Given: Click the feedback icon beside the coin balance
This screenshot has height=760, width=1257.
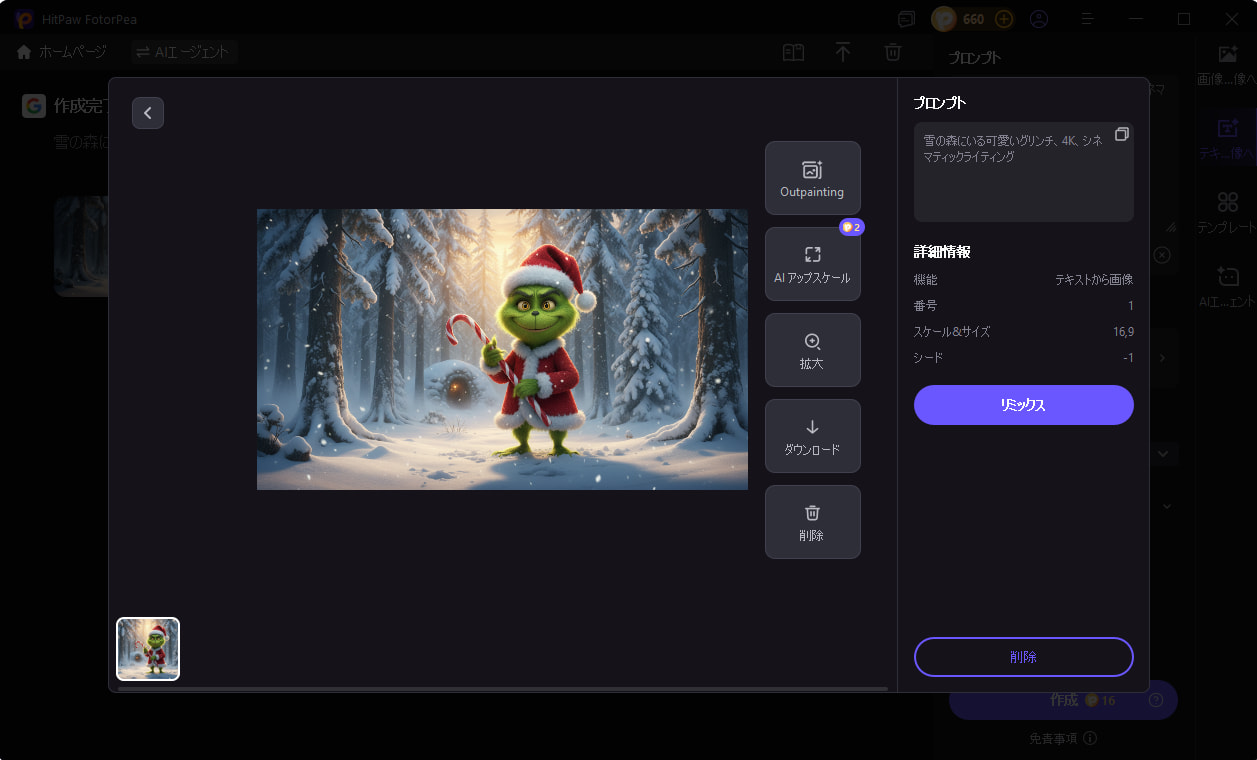Looking at the screenshot, I should 906,19.
